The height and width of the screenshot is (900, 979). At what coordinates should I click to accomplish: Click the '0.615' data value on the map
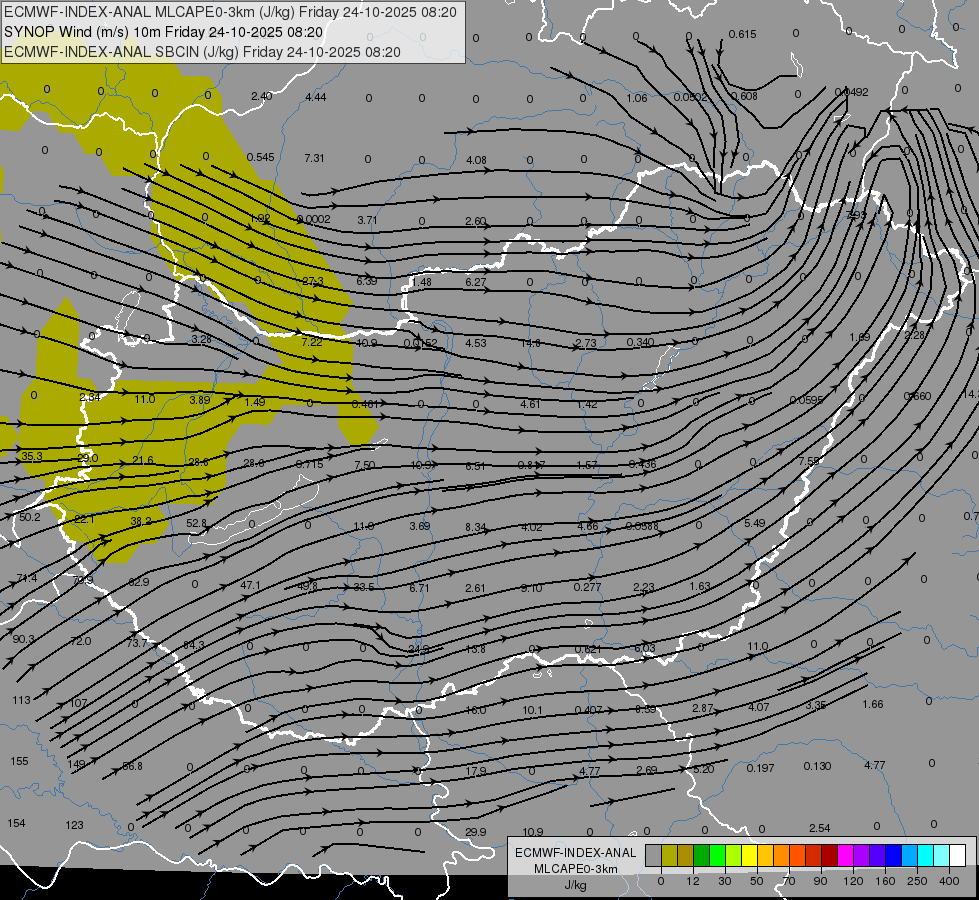pyautogui.click(x=742, y=34)
